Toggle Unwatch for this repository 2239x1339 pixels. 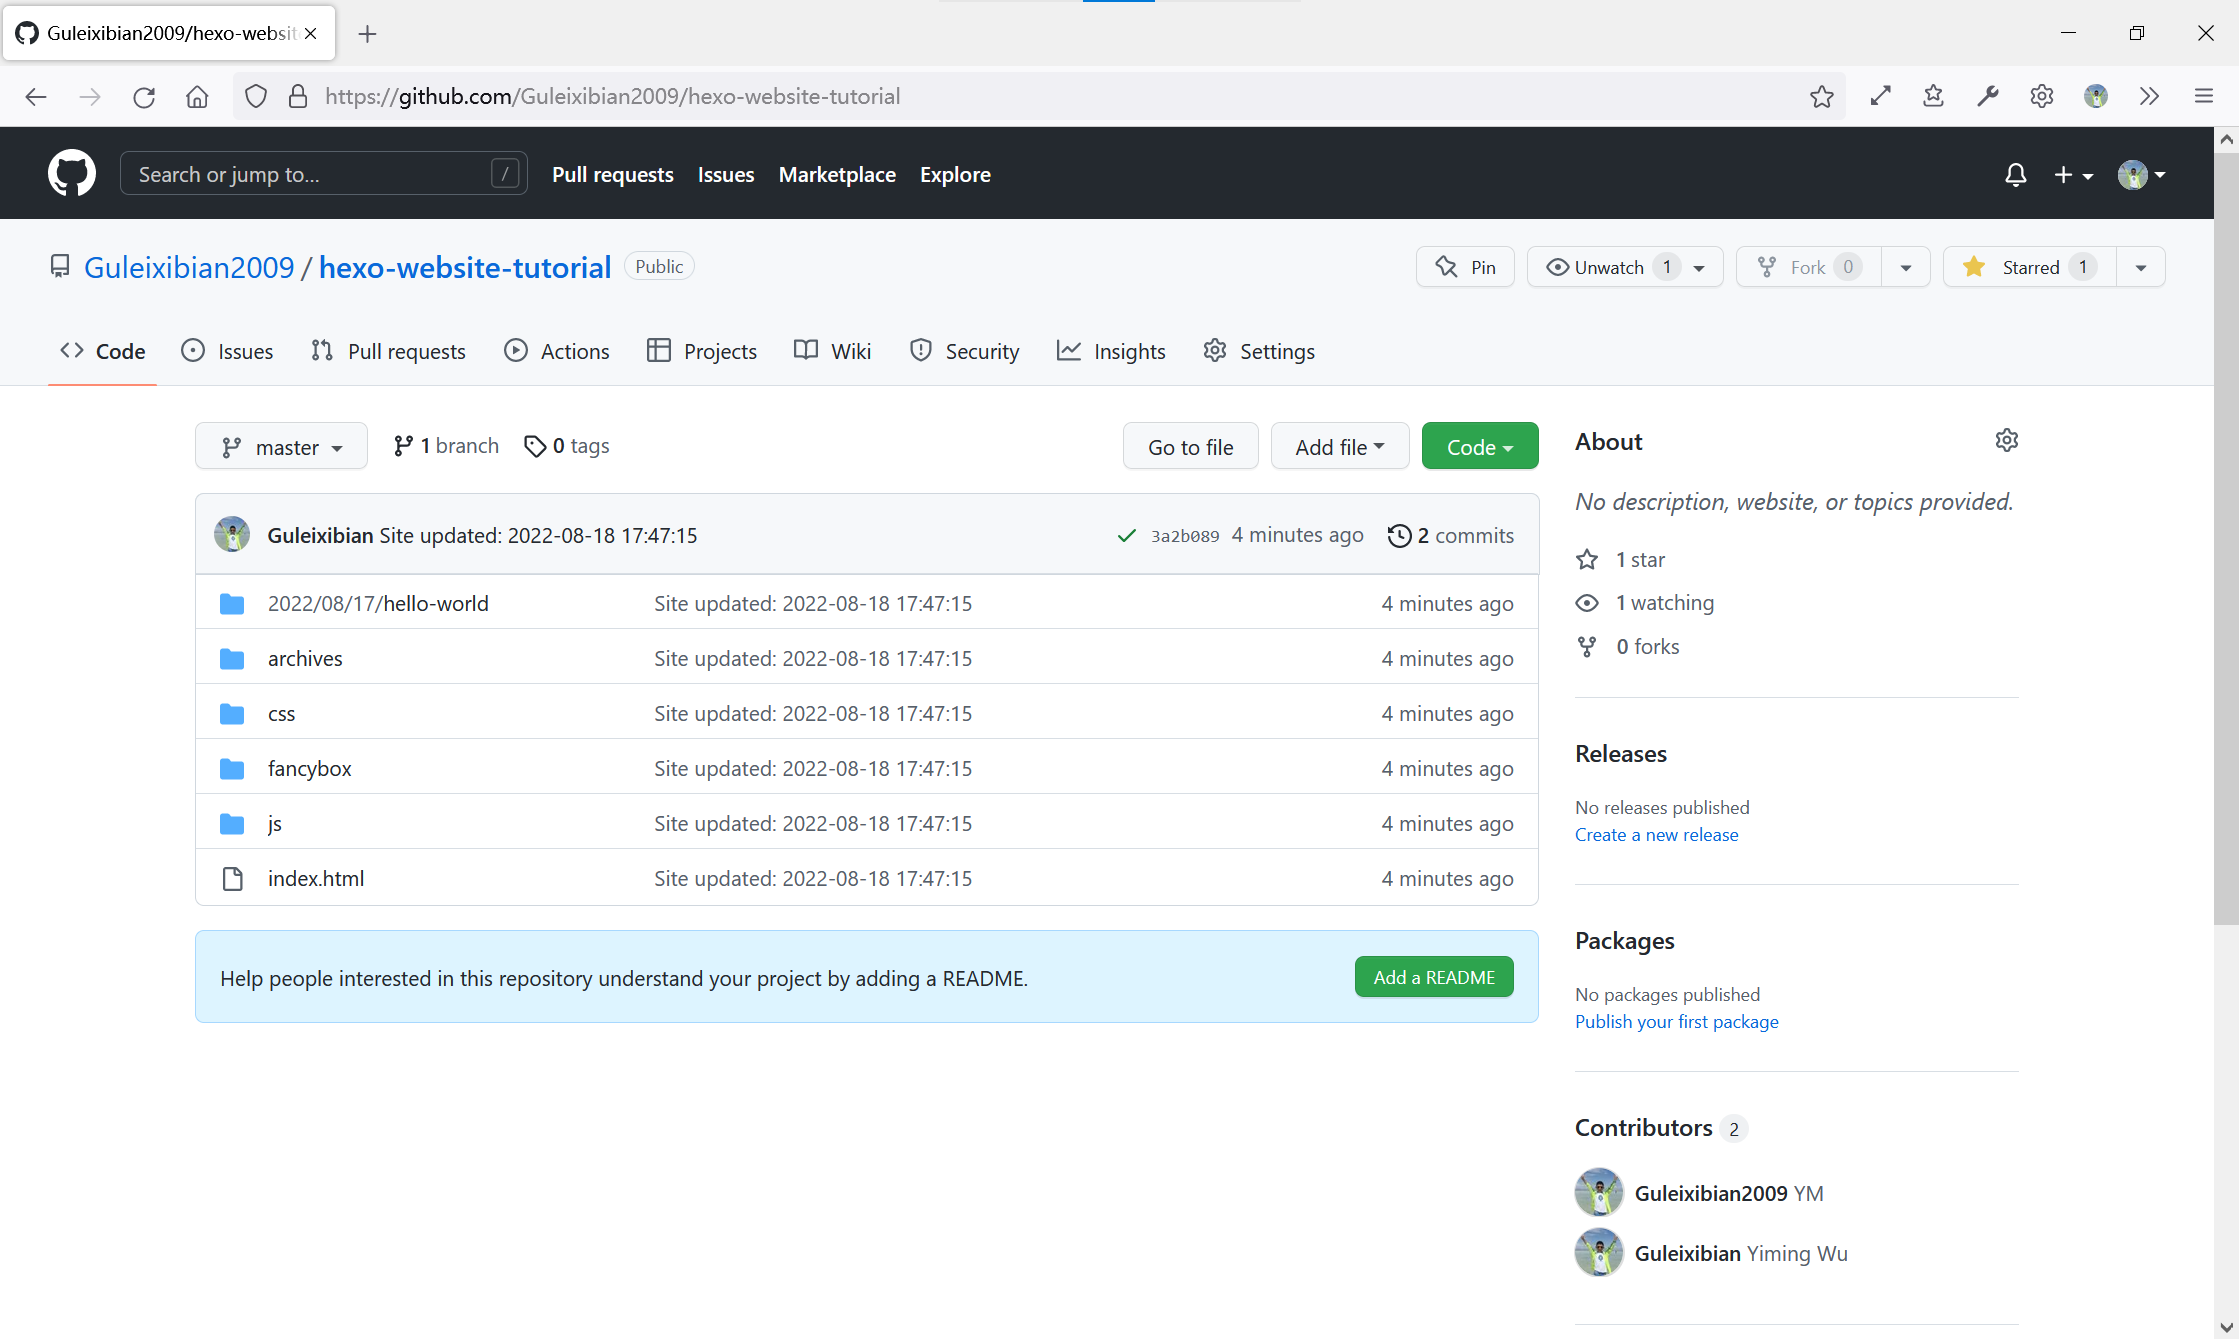[x=1608, y=267]
